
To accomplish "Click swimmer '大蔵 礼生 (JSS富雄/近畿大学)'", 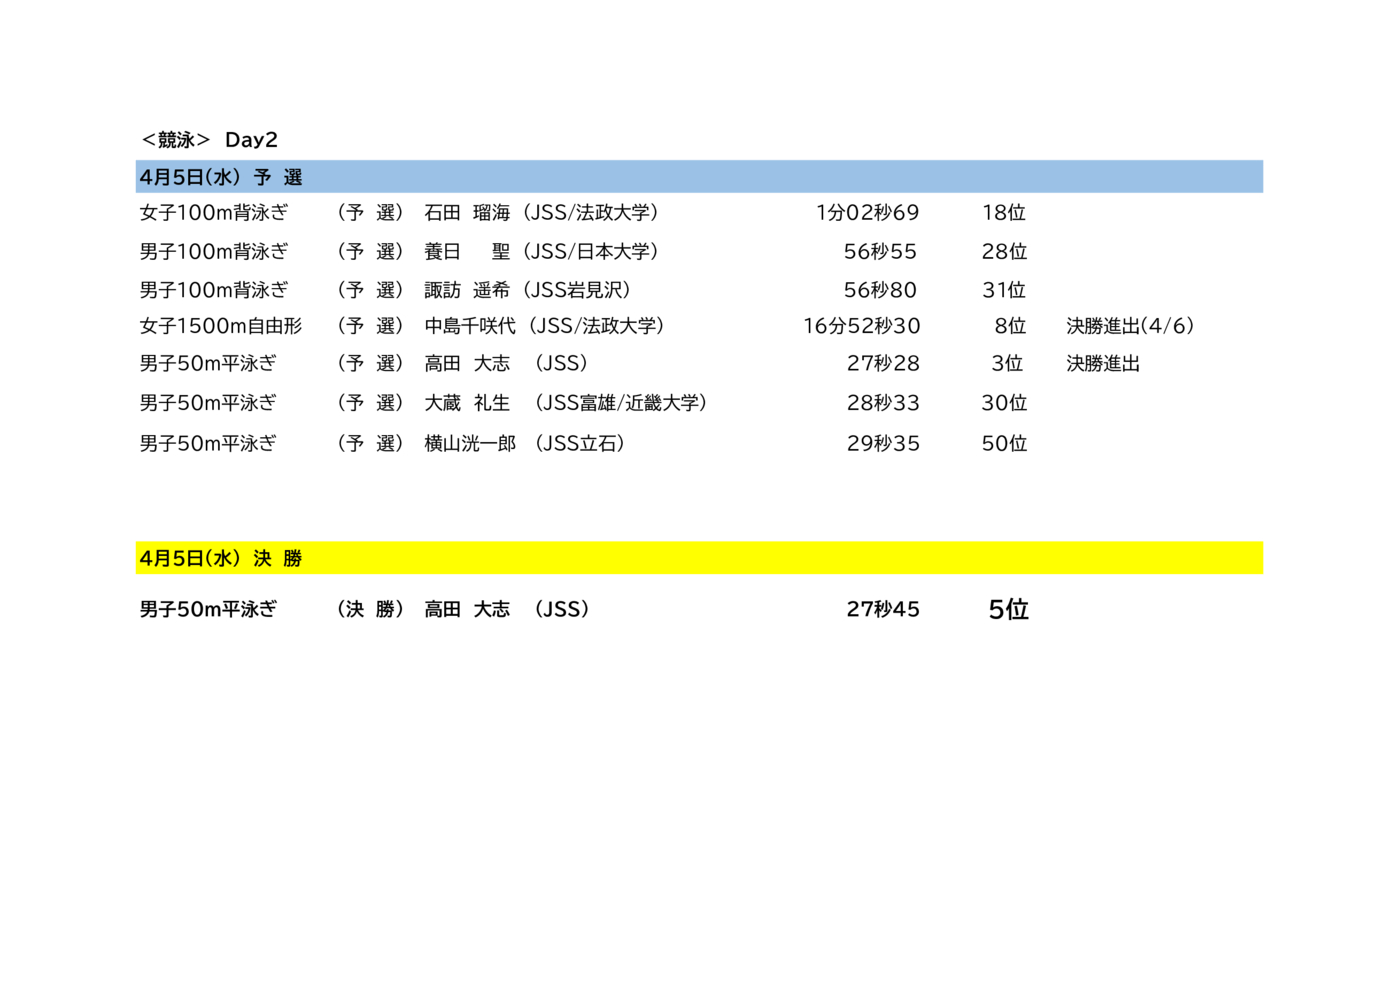I will point(567,403).
